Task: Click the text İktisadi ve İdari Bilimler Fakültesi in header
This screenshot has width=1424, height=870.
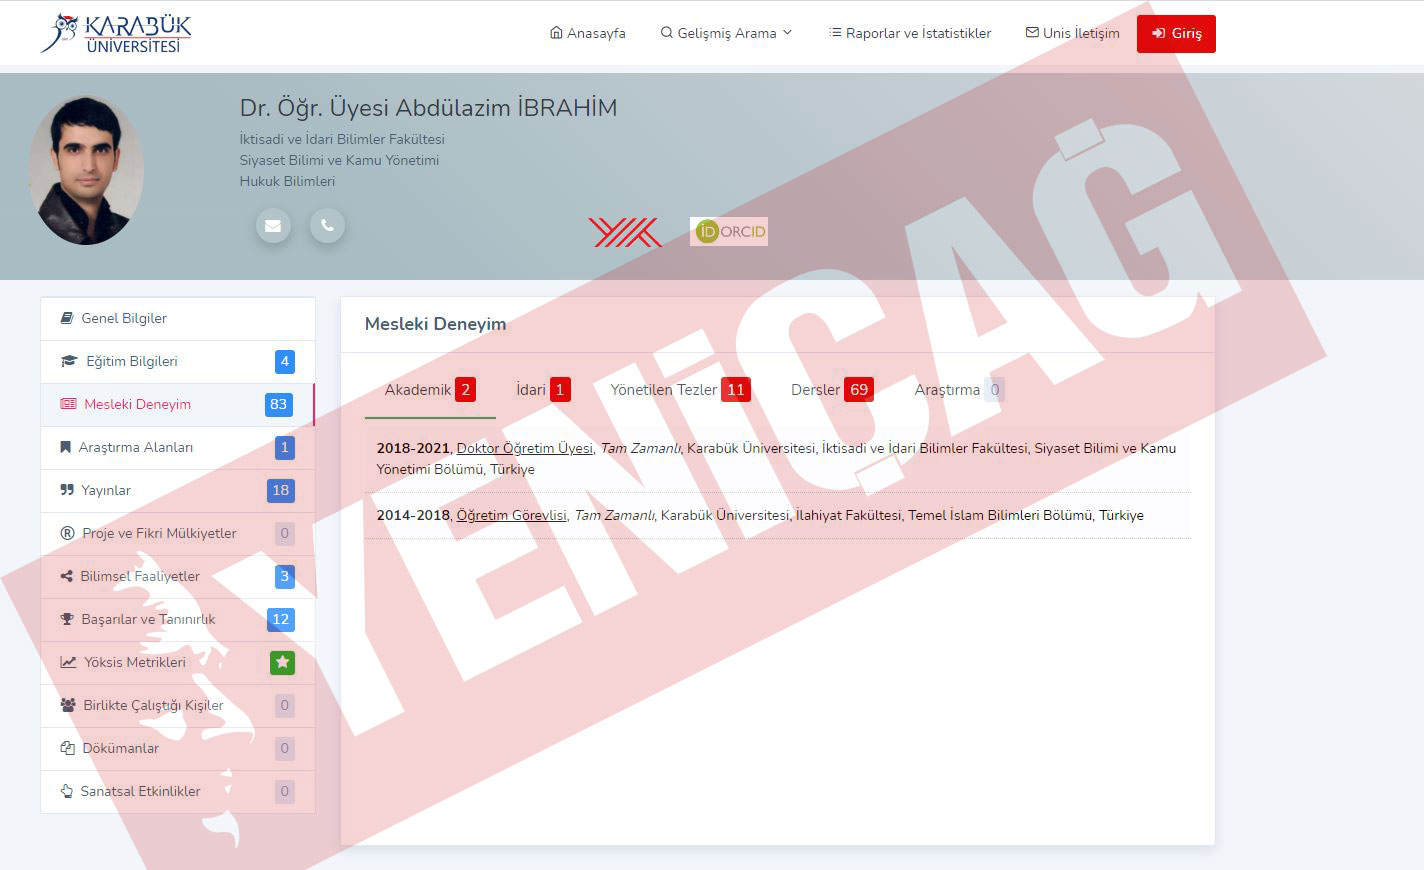Action: (342, 139)
